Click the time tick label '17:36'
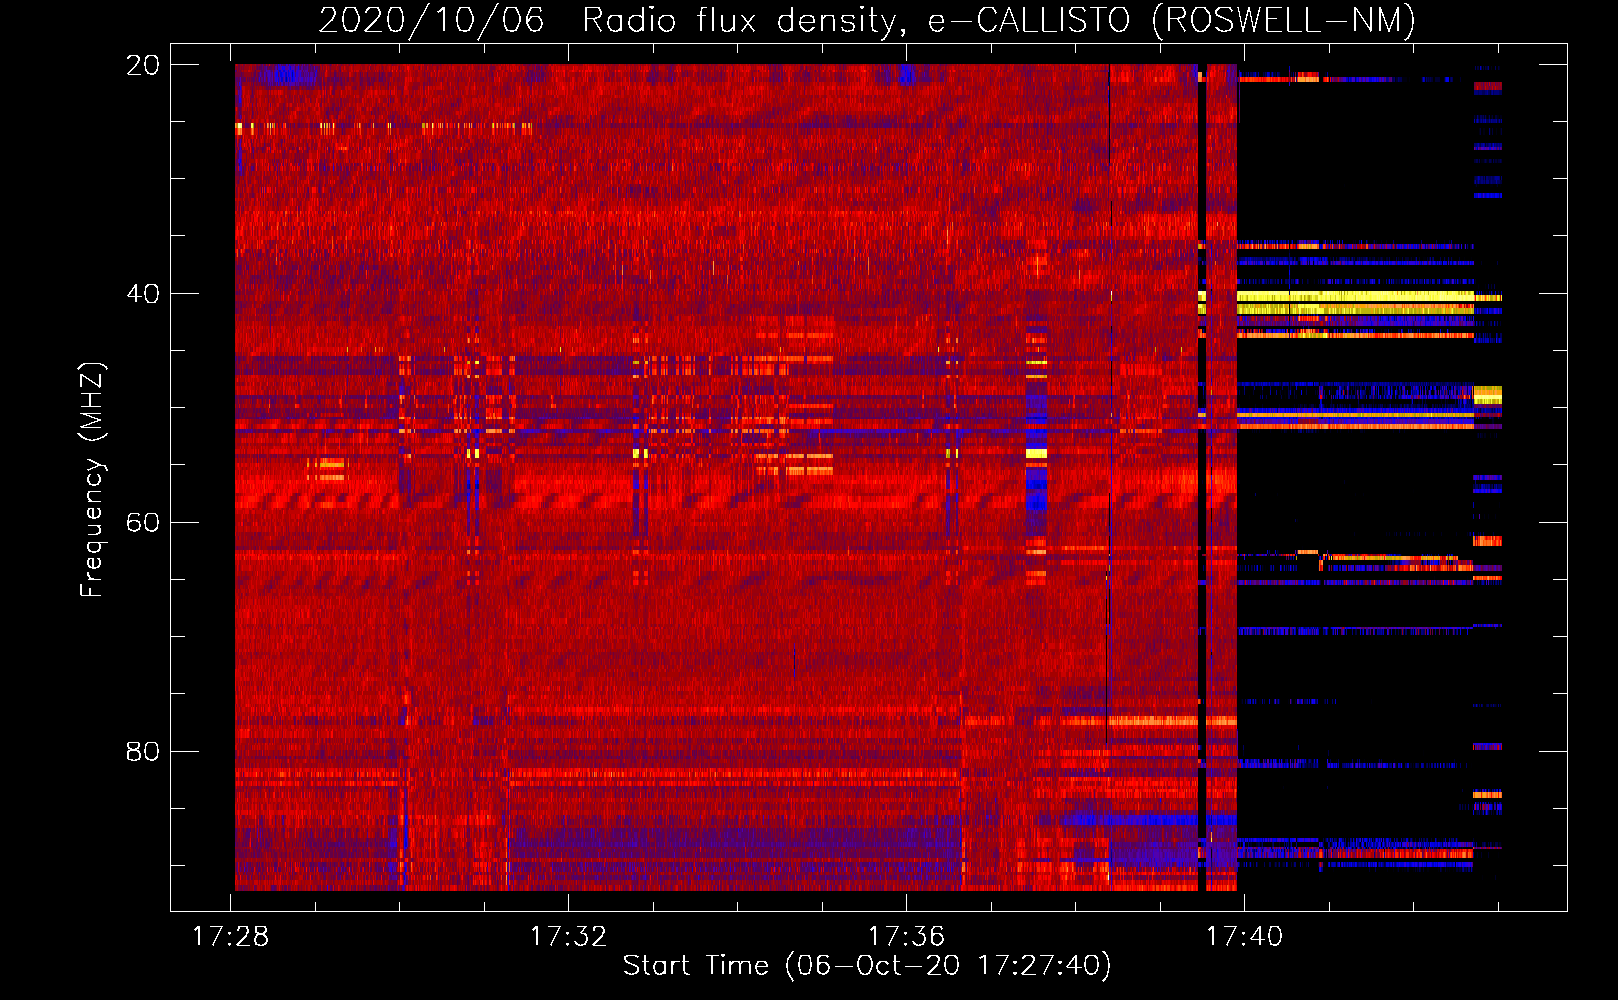 (x=906, y=937)
